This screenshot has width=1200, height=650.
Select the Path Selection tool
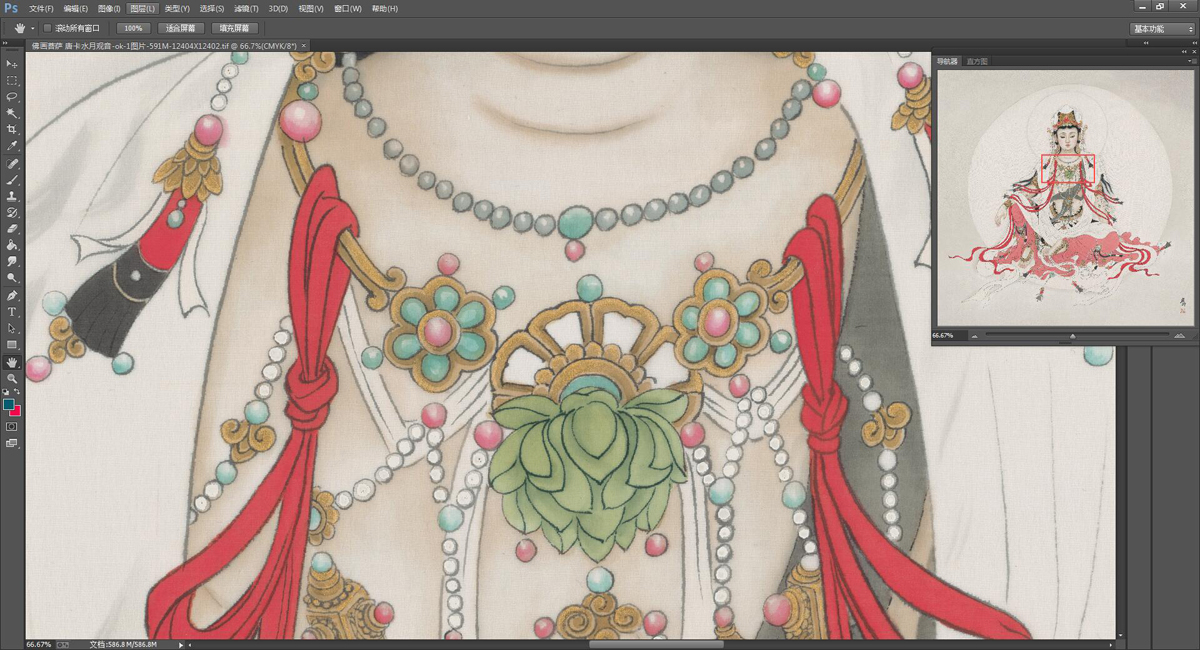click(12, 328)
